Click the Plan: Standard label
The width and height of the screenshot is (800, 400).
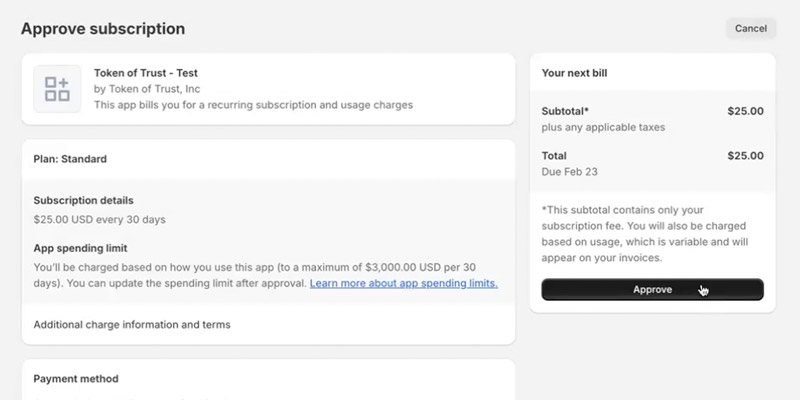click(x=70, y=159)
